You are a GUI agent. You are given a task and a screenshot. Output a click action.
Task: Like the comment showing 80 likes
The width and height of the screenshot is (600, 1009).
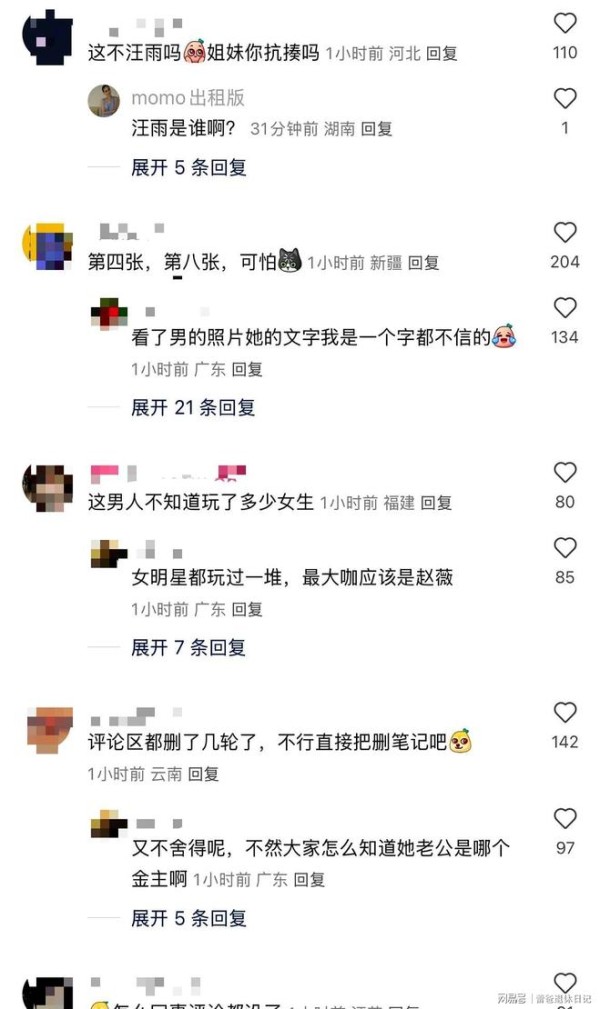click(x=565, y=472)
